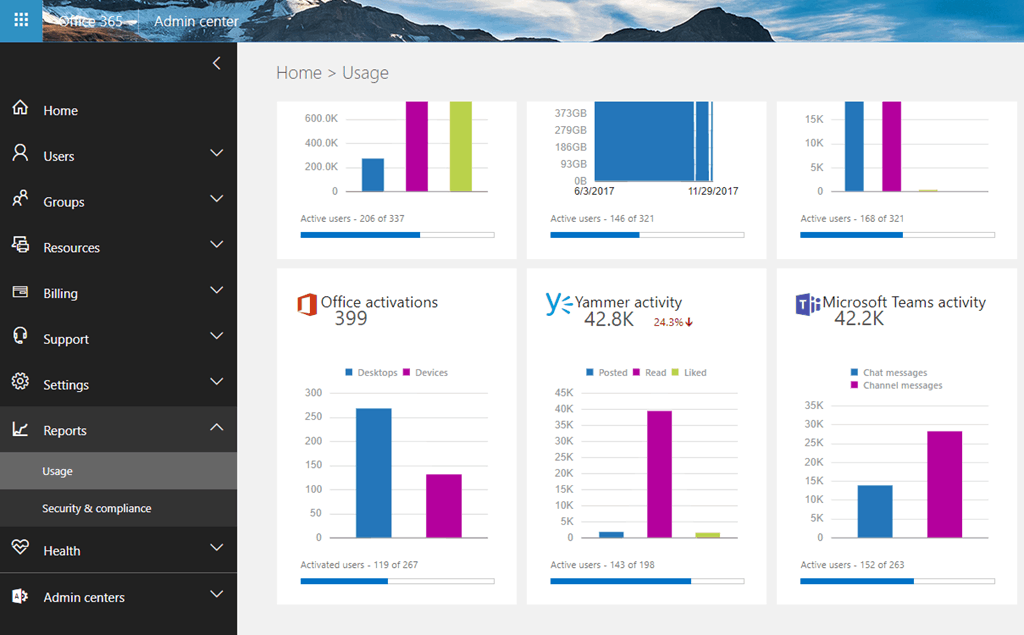Viewport: 1024px width, 635px height.
Task: Go to Home breadcrumb link
Action: [x=298, y=73]
